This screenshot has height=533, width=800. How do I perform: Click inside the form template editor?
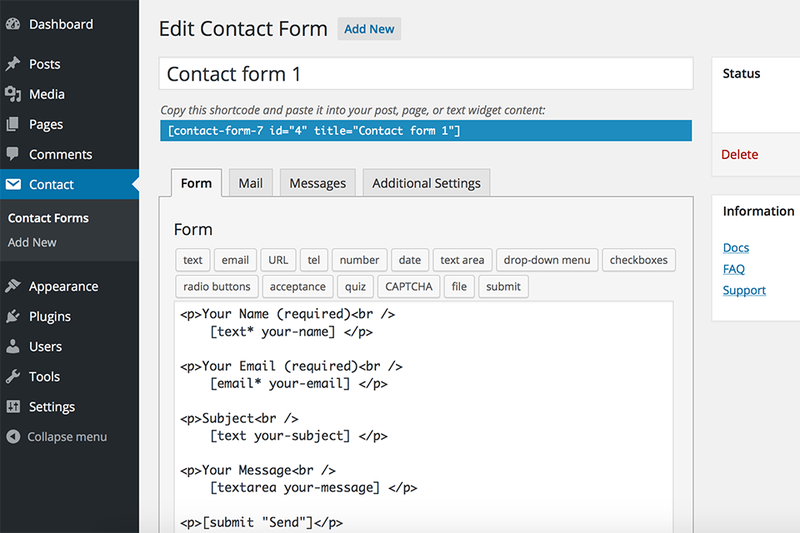coord(423,417)
